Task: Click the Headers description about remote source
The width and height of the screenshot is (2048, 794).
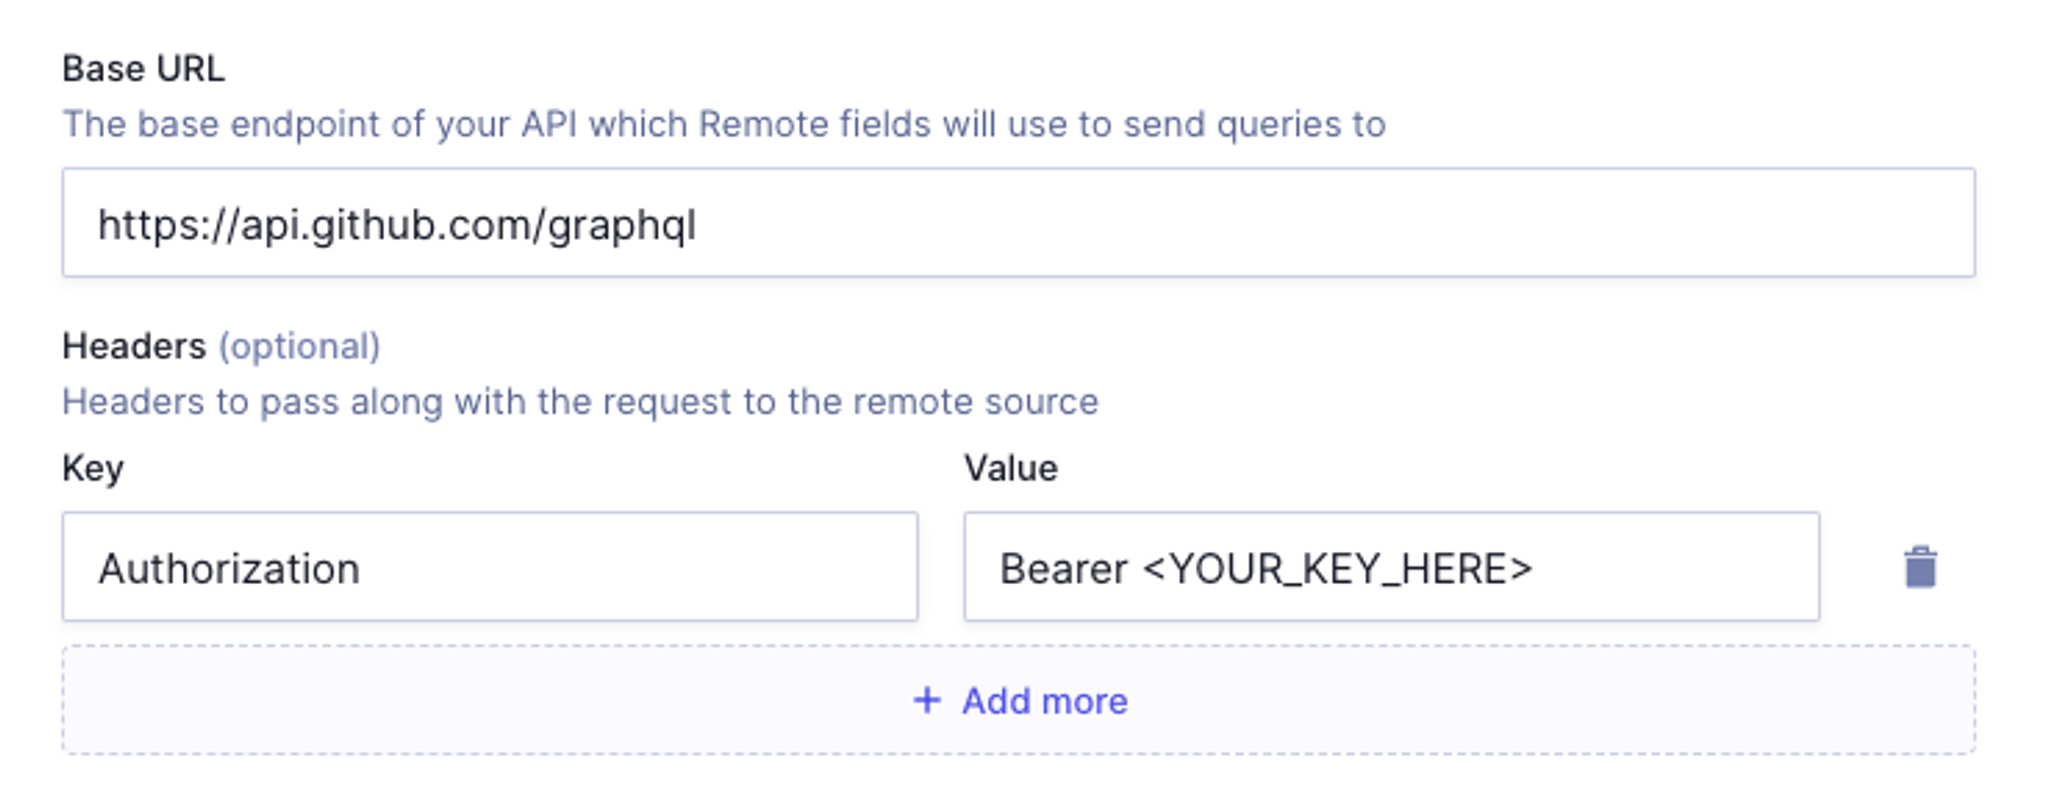Action: point(580,402)
